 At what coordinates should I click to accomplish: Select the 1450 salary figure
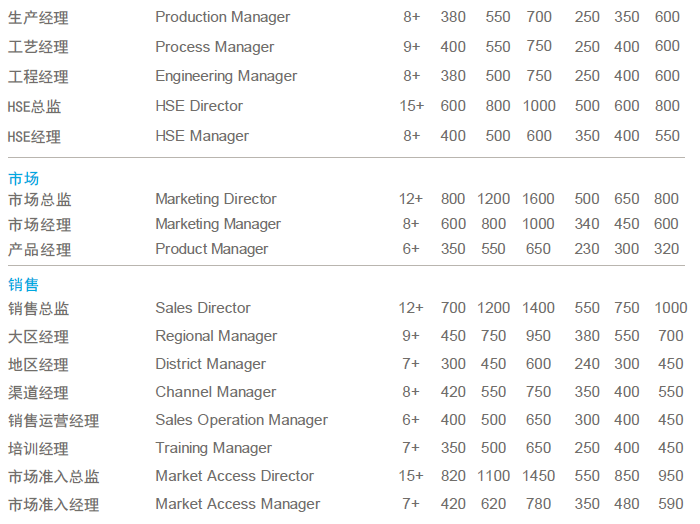click(538, 476)
